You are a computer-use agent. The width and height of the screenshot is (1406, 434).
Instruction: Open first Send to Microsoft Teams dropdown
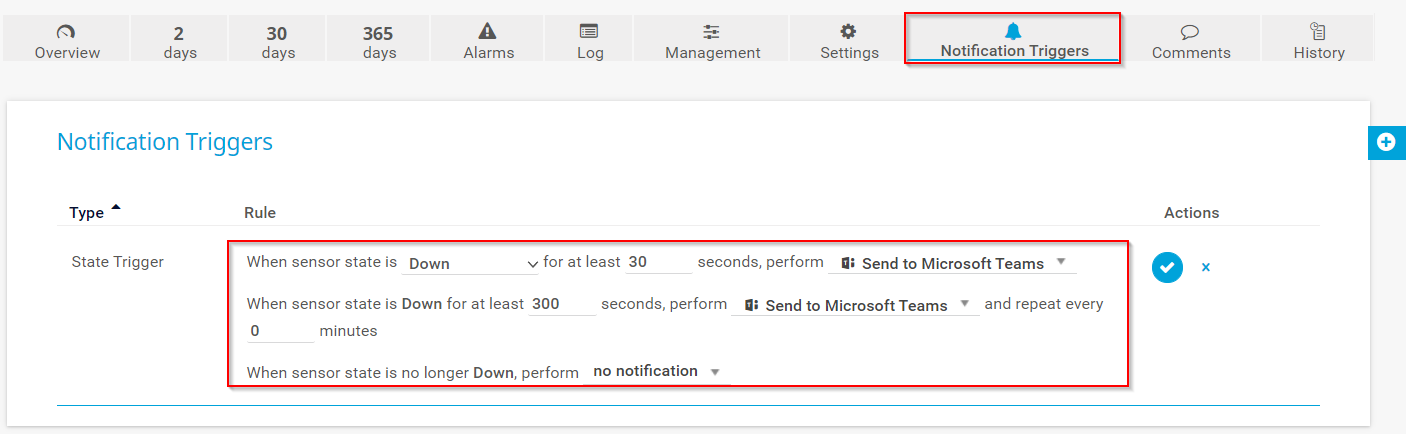tap(952, 264)
